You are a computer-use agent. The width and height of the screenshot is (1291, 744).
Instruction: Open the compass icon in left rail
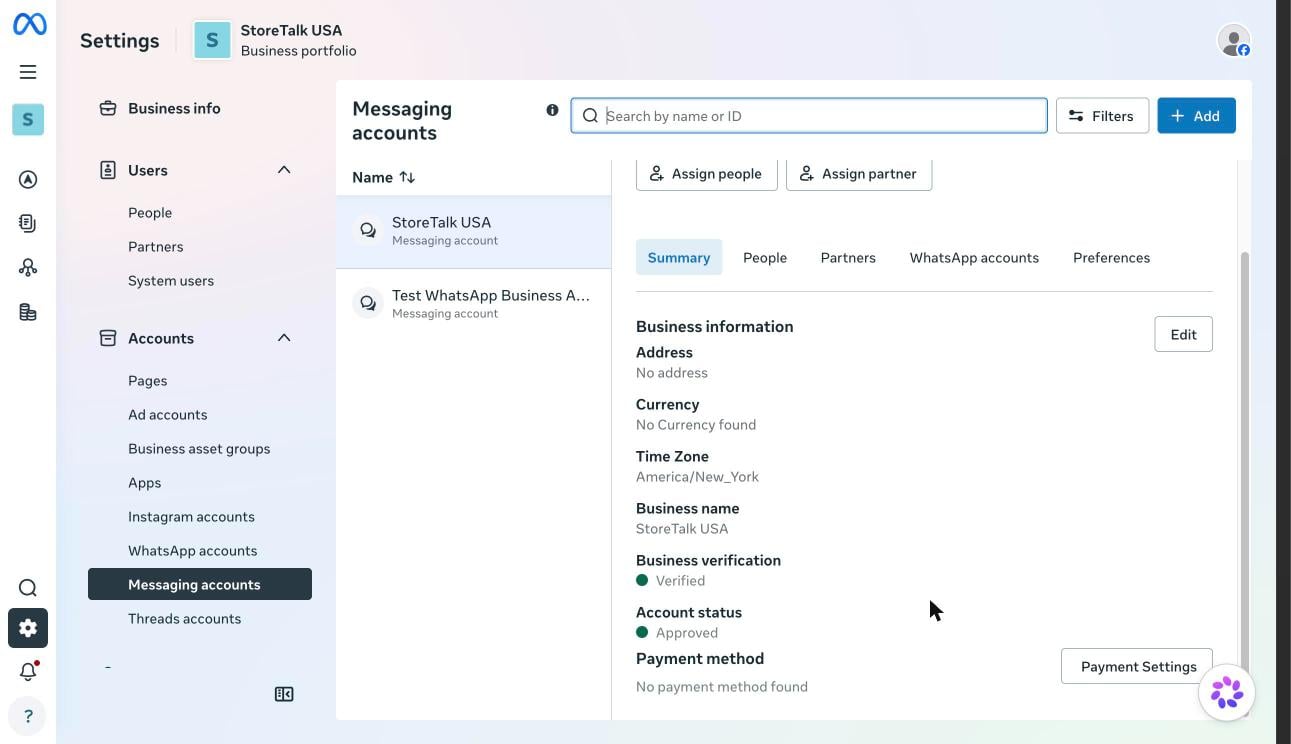pos(28,180)
